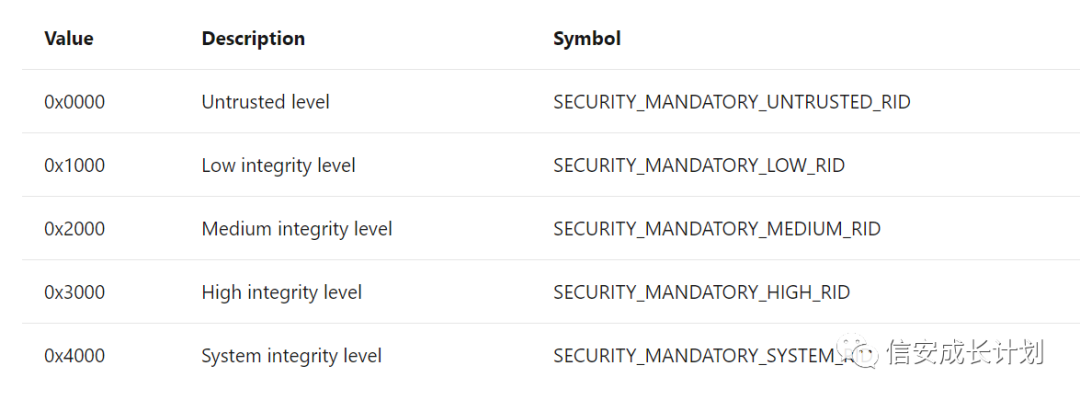The width and height of the screenshot is (1080, 400).
Task: Click the Value column header
Action: click(x=69, y=39)
